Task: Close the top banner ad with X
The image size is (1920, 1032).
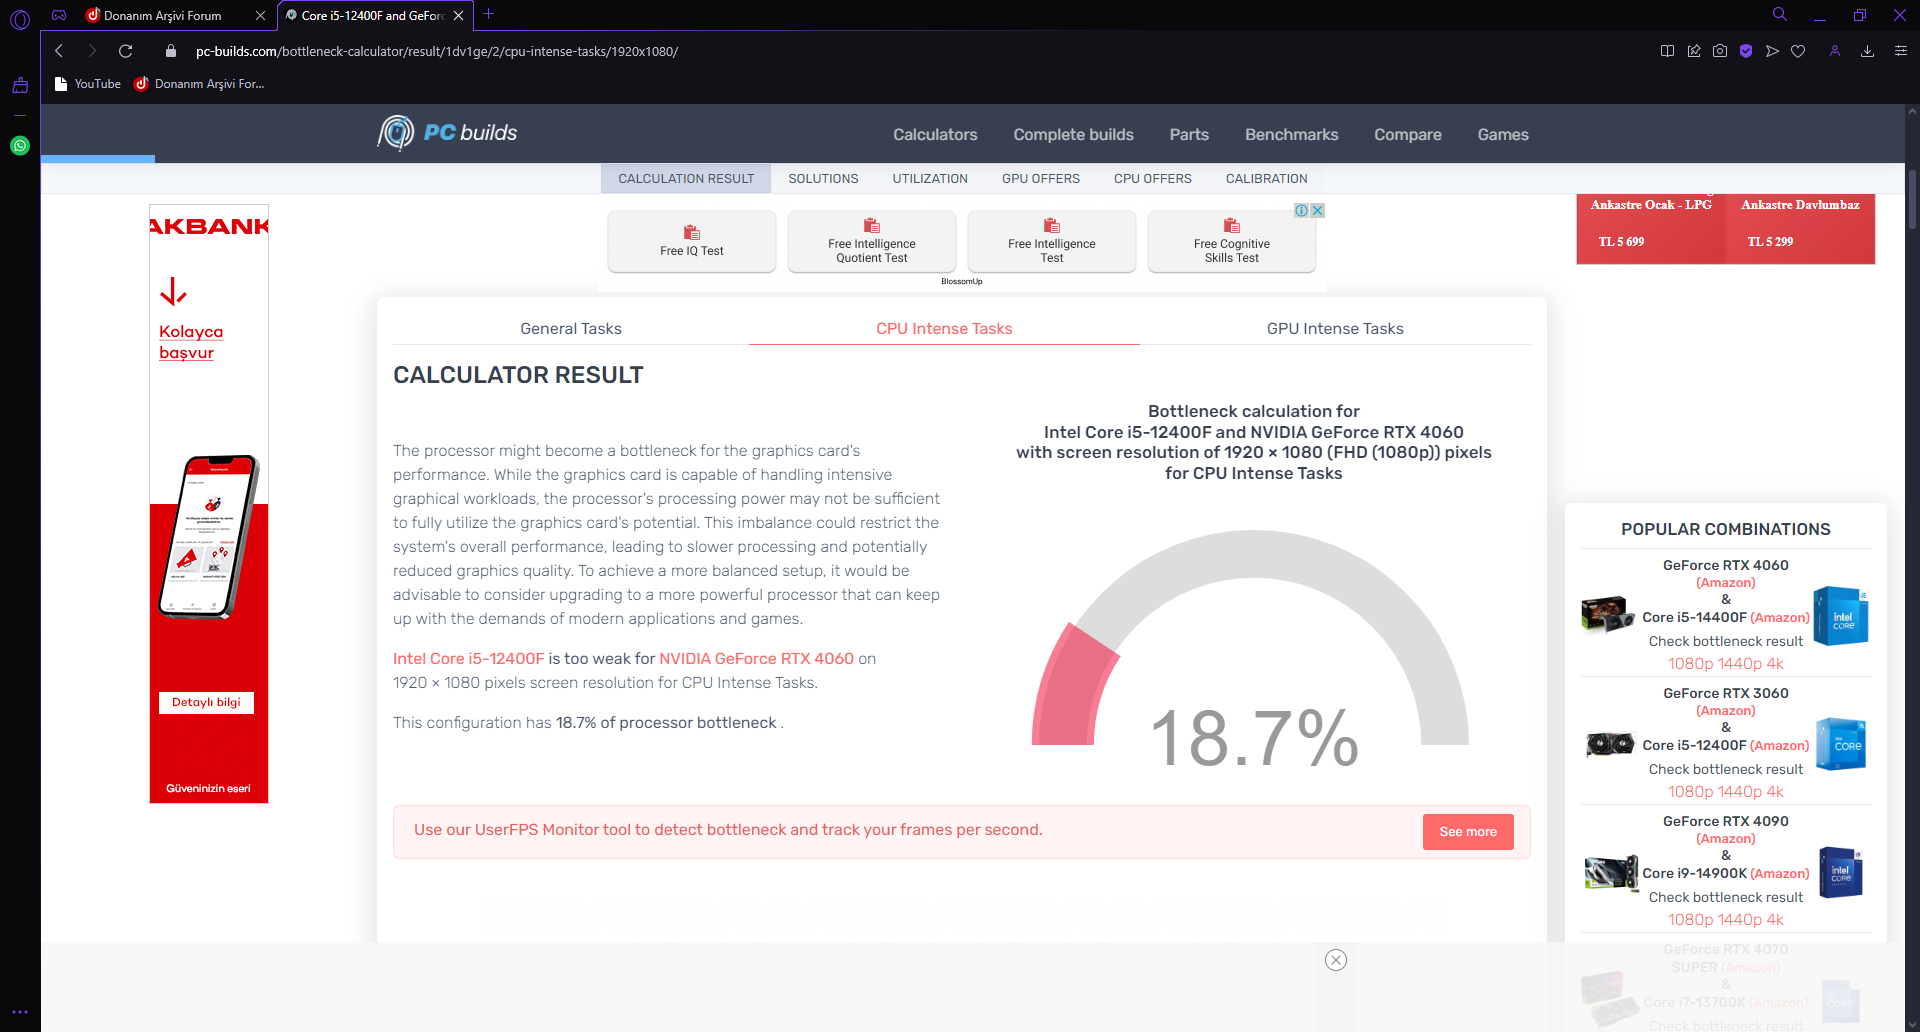Action: point(1318,210)
